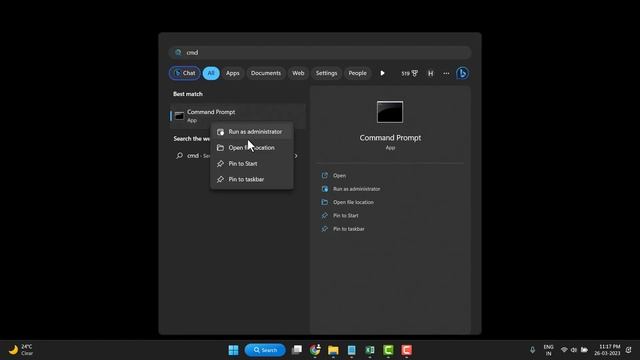Open the volume speaker icon in the tray

[x=574, y=350]
